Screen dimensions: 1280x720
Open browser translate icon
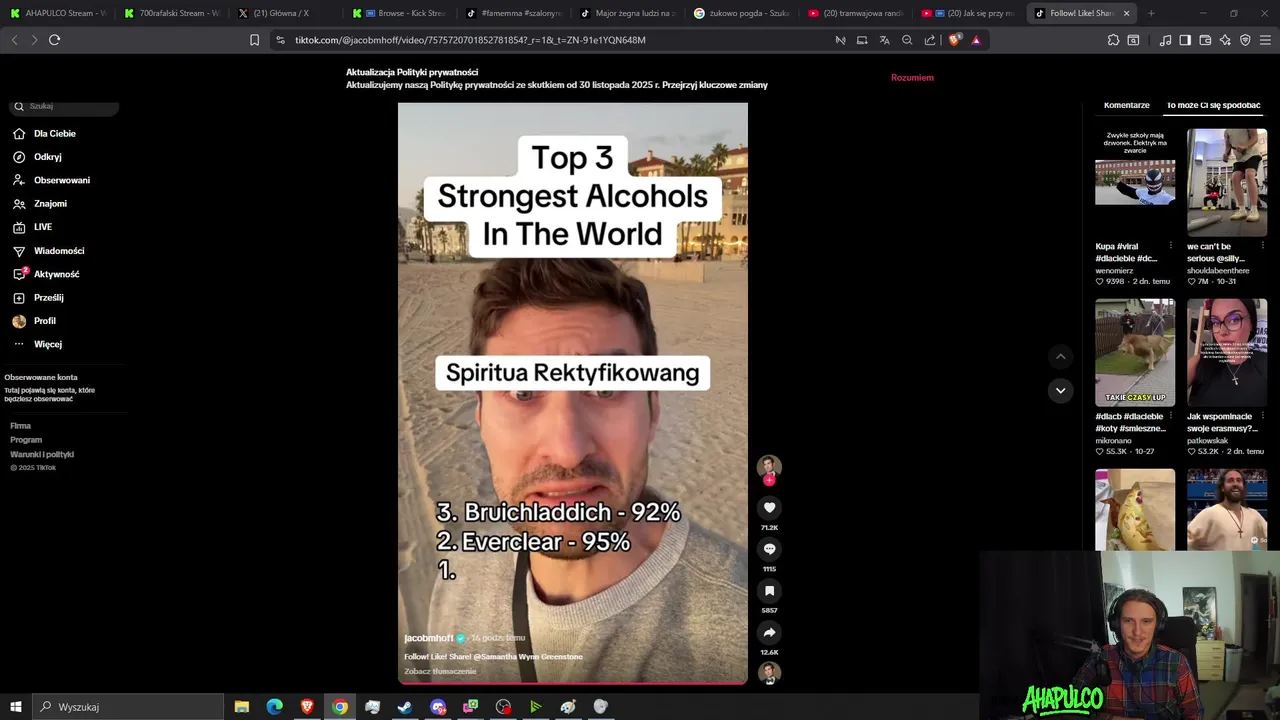coord(884,40)
